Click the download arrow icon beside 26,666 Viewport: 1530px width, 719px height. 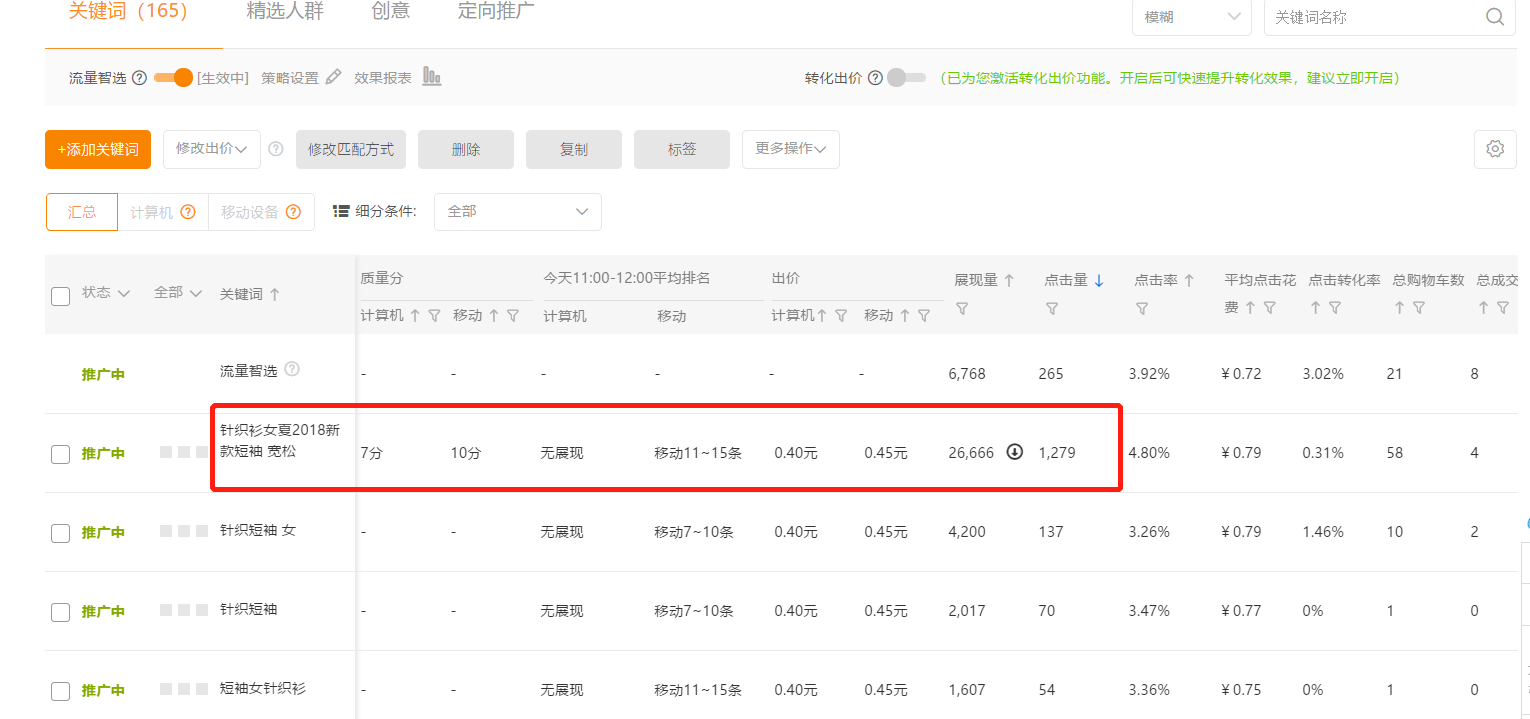click(1014, 452)
